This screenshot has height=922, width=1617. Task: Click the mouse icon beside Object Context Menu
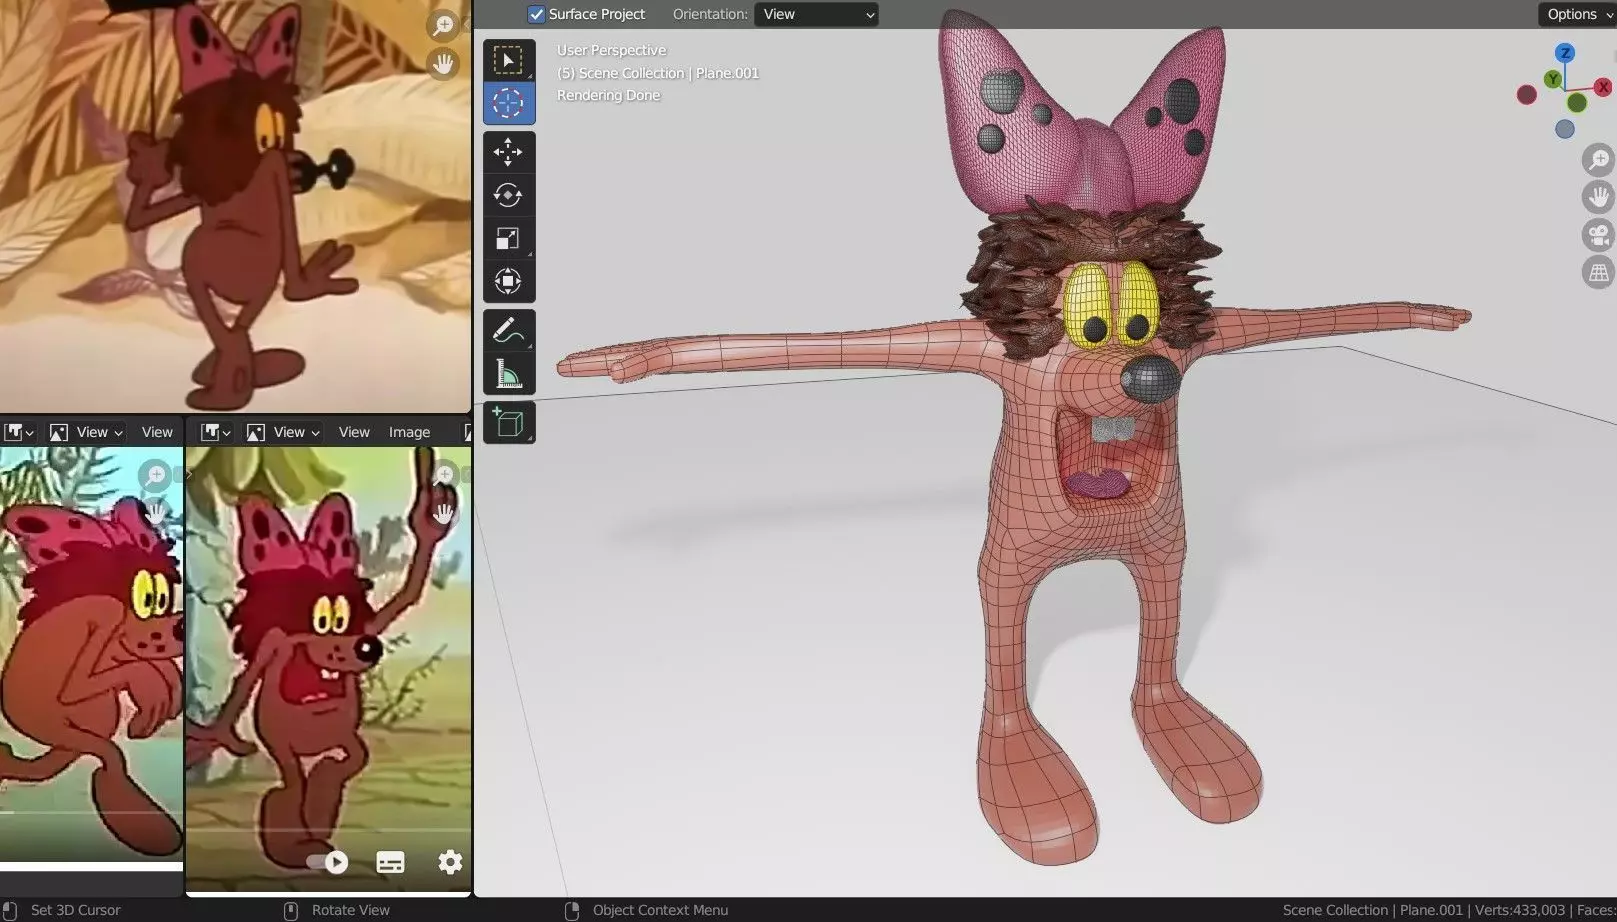[572, 910]
